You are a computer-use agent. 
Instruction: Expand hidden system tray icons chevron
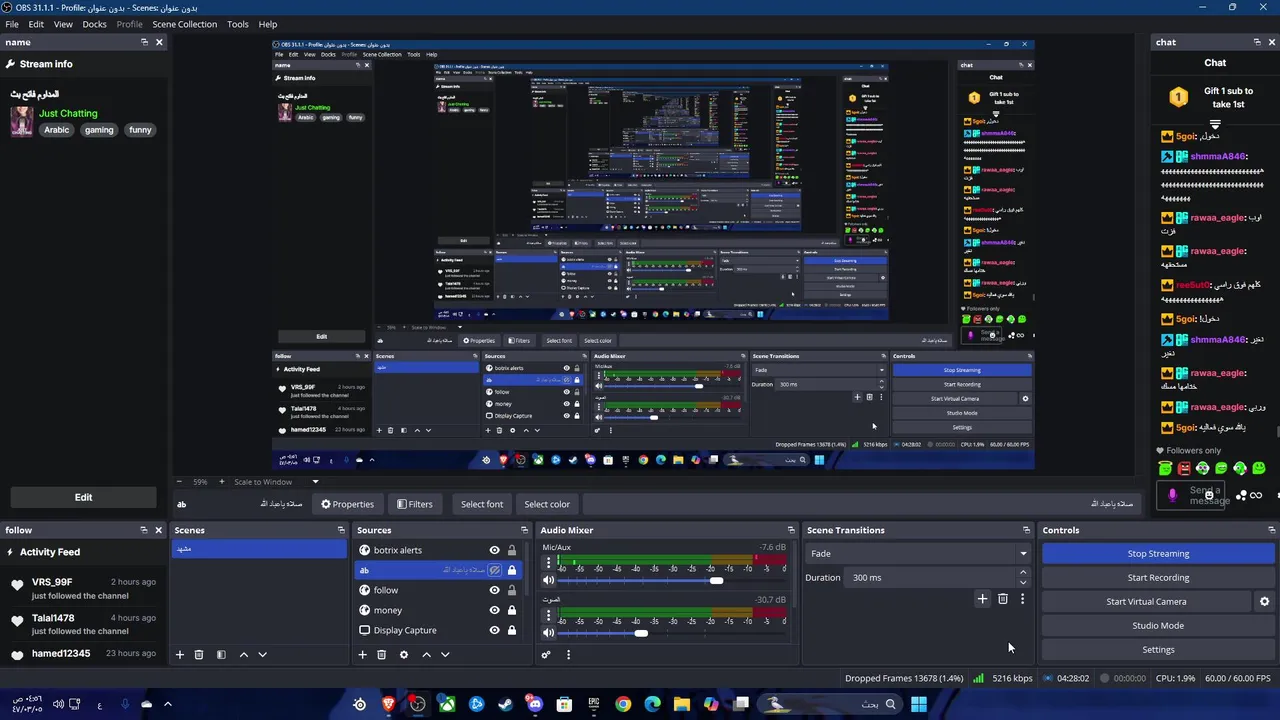click(x=167, y=704)
